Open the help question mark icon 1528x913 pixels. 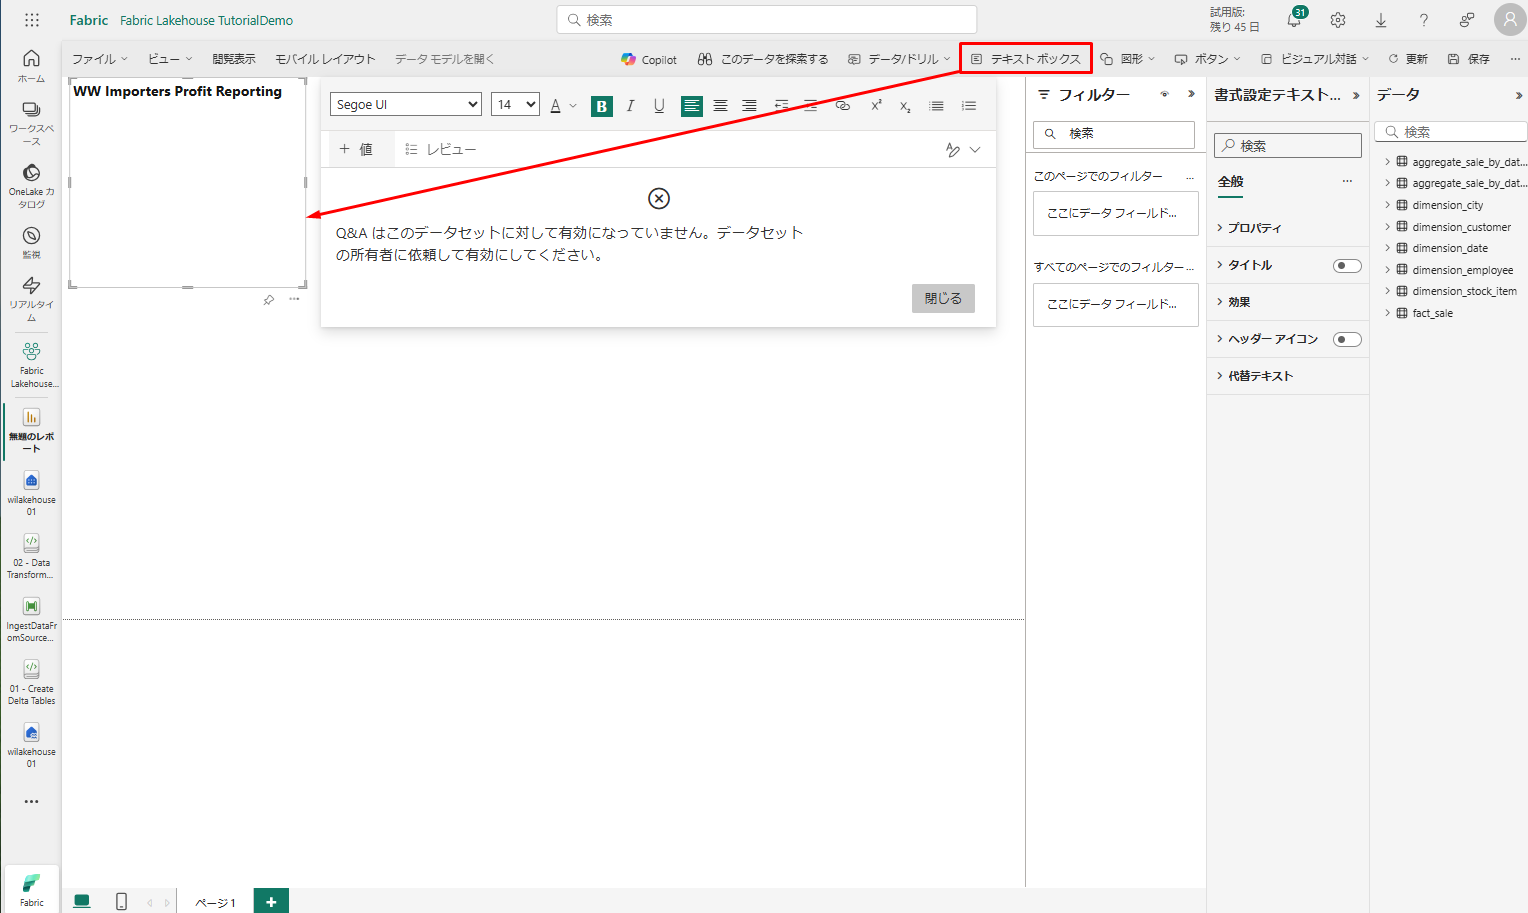[x=1424, y=20]
